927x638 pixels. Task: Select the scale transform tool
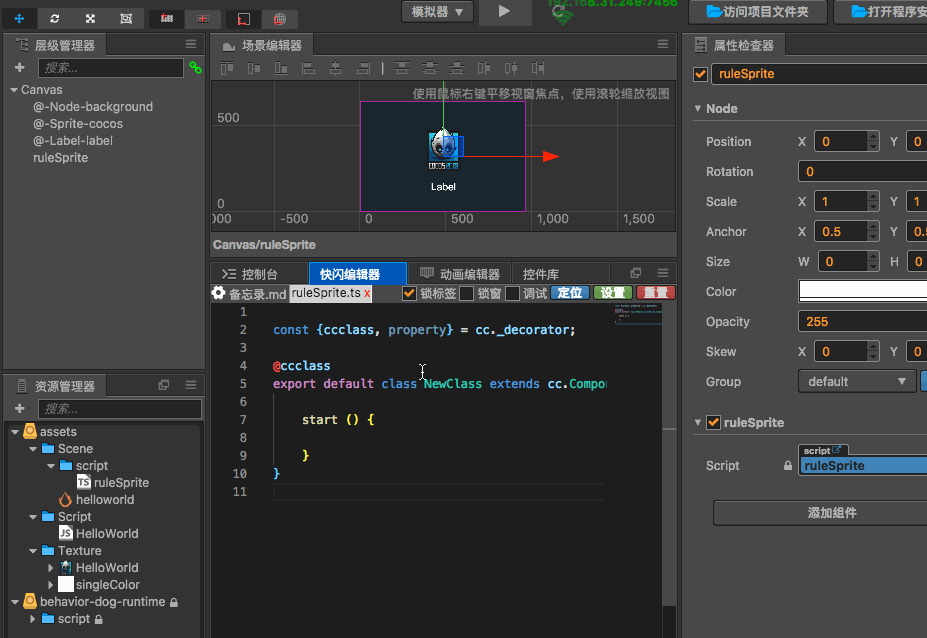[90, 19]
